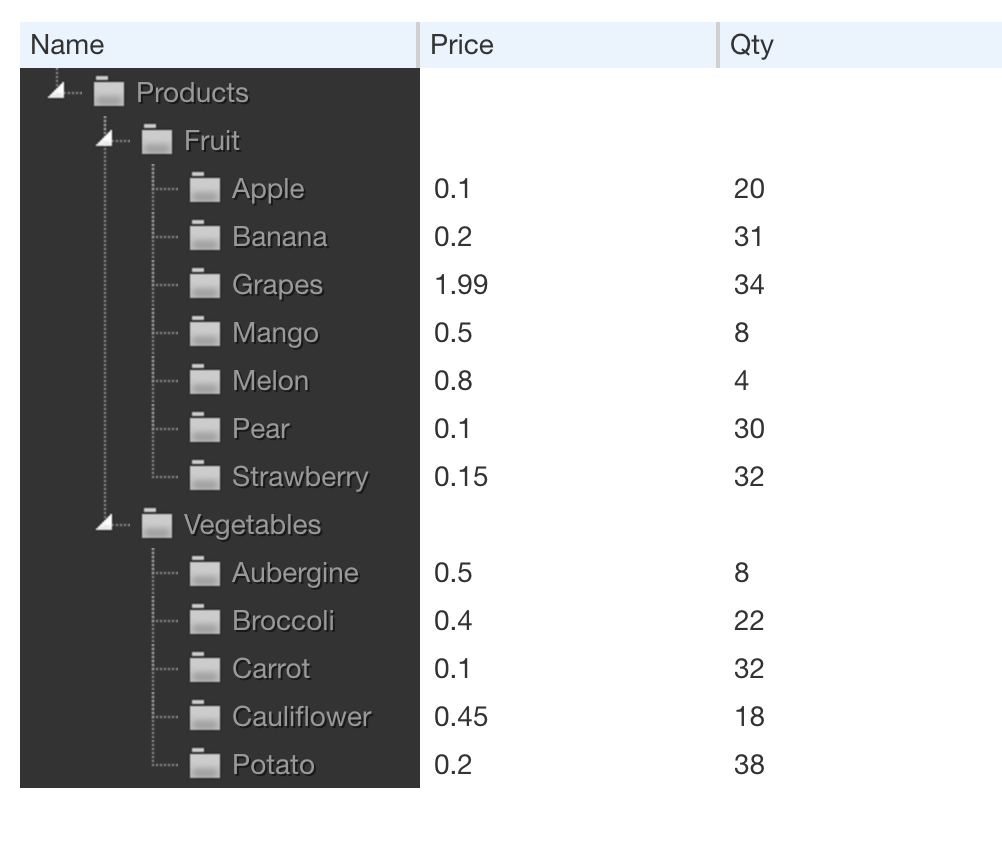This screenshot has height=846, width=1002.
Task: Click the Grapes quantity 34
Action: tap(749, 285)
